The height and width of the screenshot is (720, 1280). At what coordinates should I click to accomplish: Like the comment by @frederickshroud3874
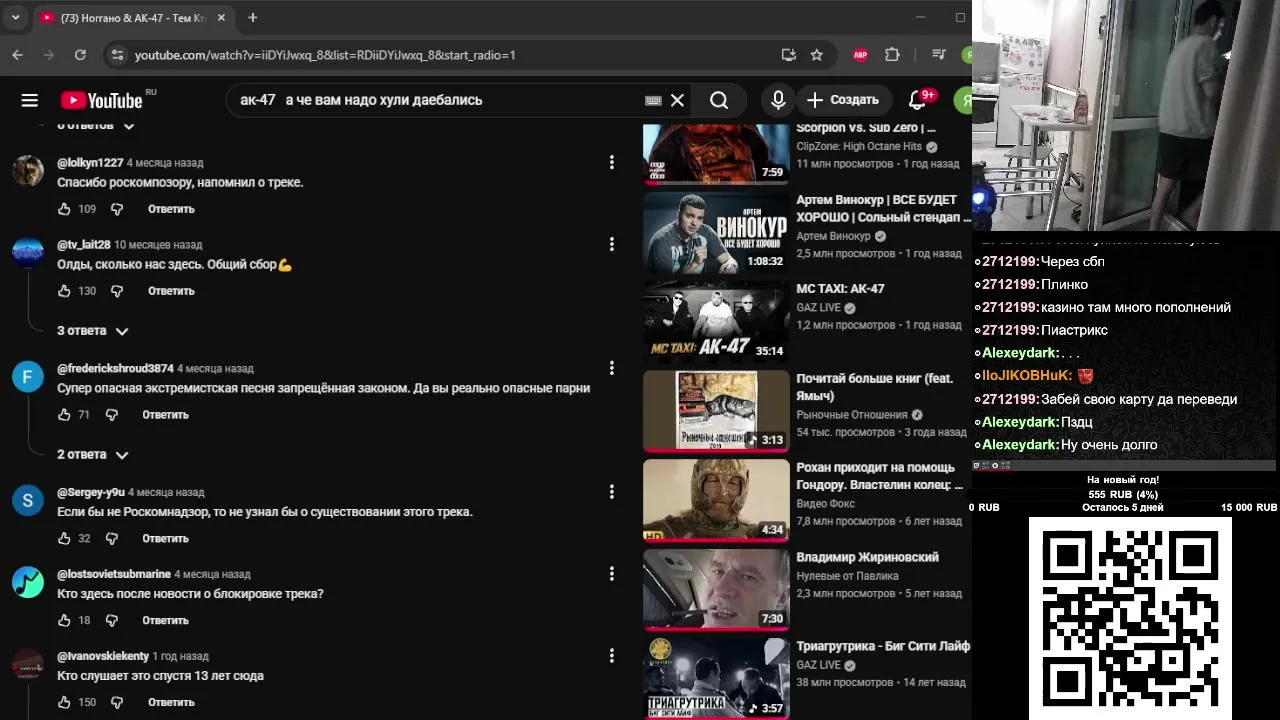pos(64,415)
